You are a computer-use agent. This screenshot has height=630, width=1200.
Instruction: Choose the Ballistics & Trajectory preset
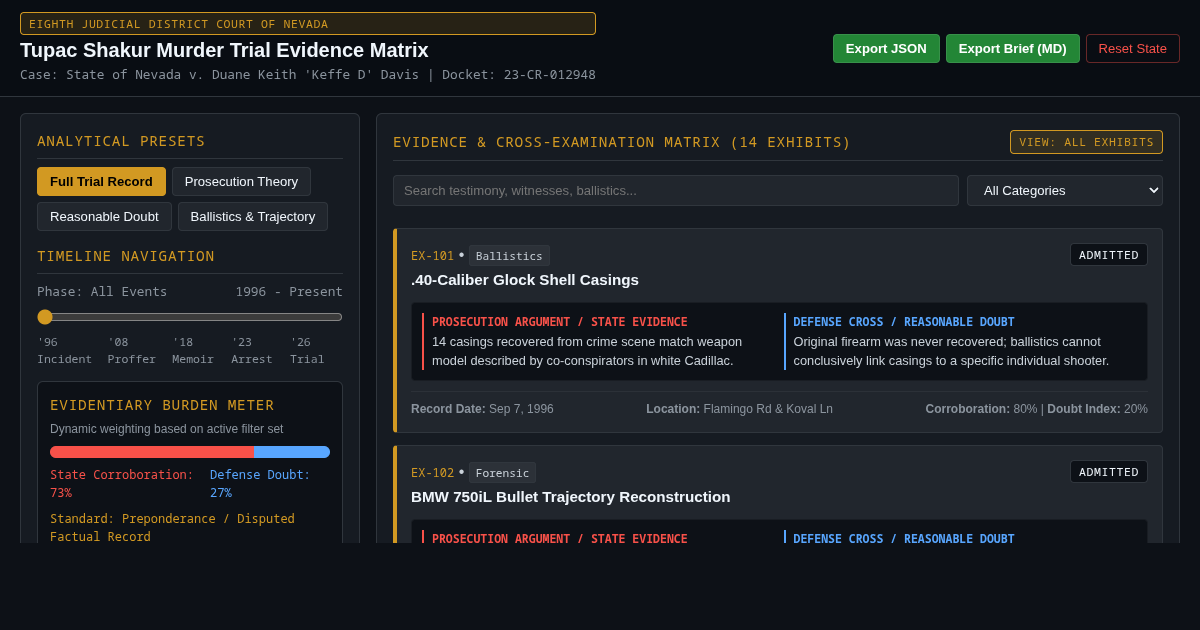253,216
